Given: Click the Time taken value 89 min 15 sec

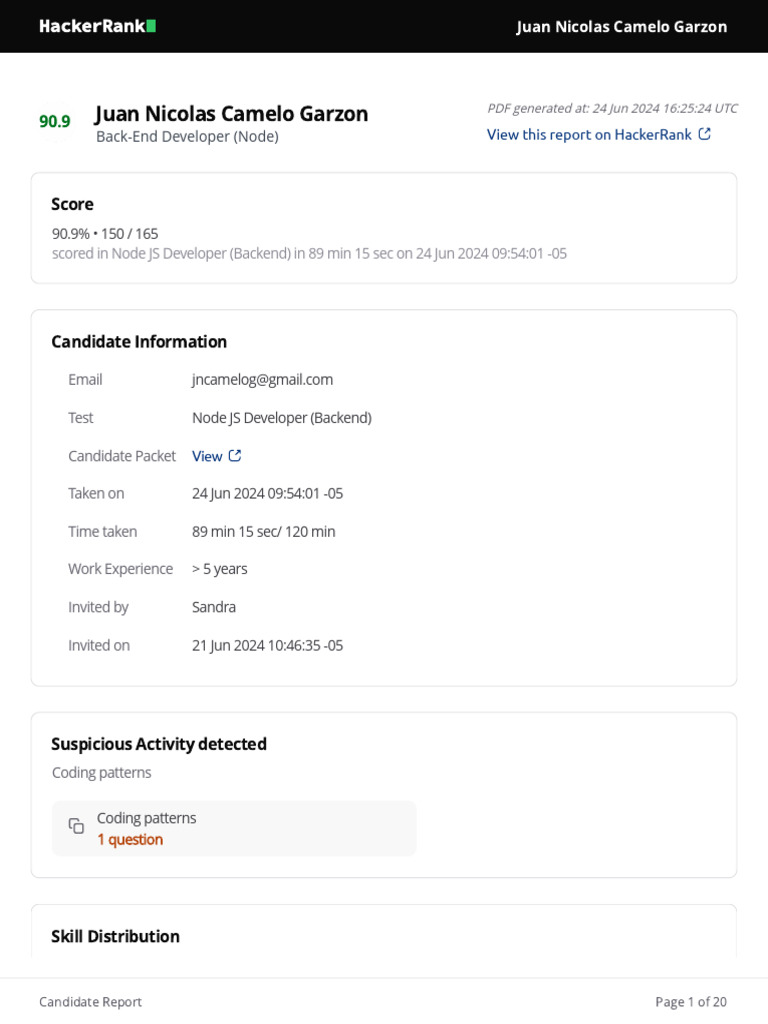Looking at the screenshot, I should [x=264, y=532].
